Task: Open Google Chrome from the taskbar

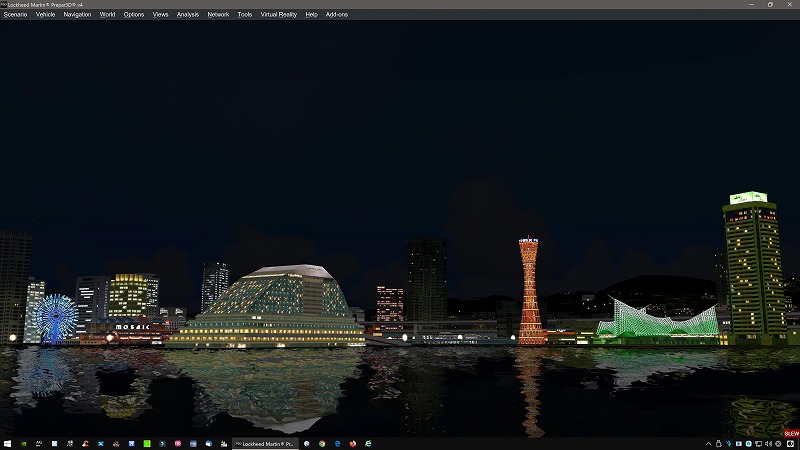Action: (x=322, y=443)
